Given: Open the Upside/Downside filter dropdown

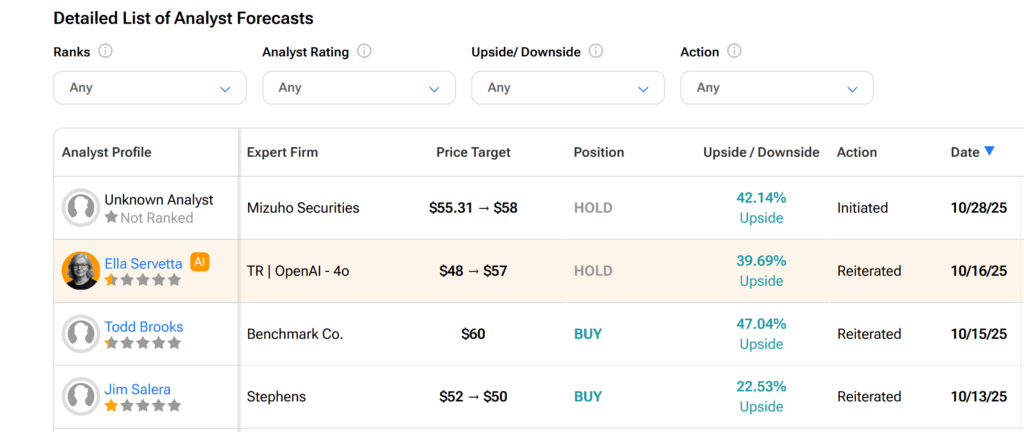Looking at the screenshot, I should pos(568,88).
